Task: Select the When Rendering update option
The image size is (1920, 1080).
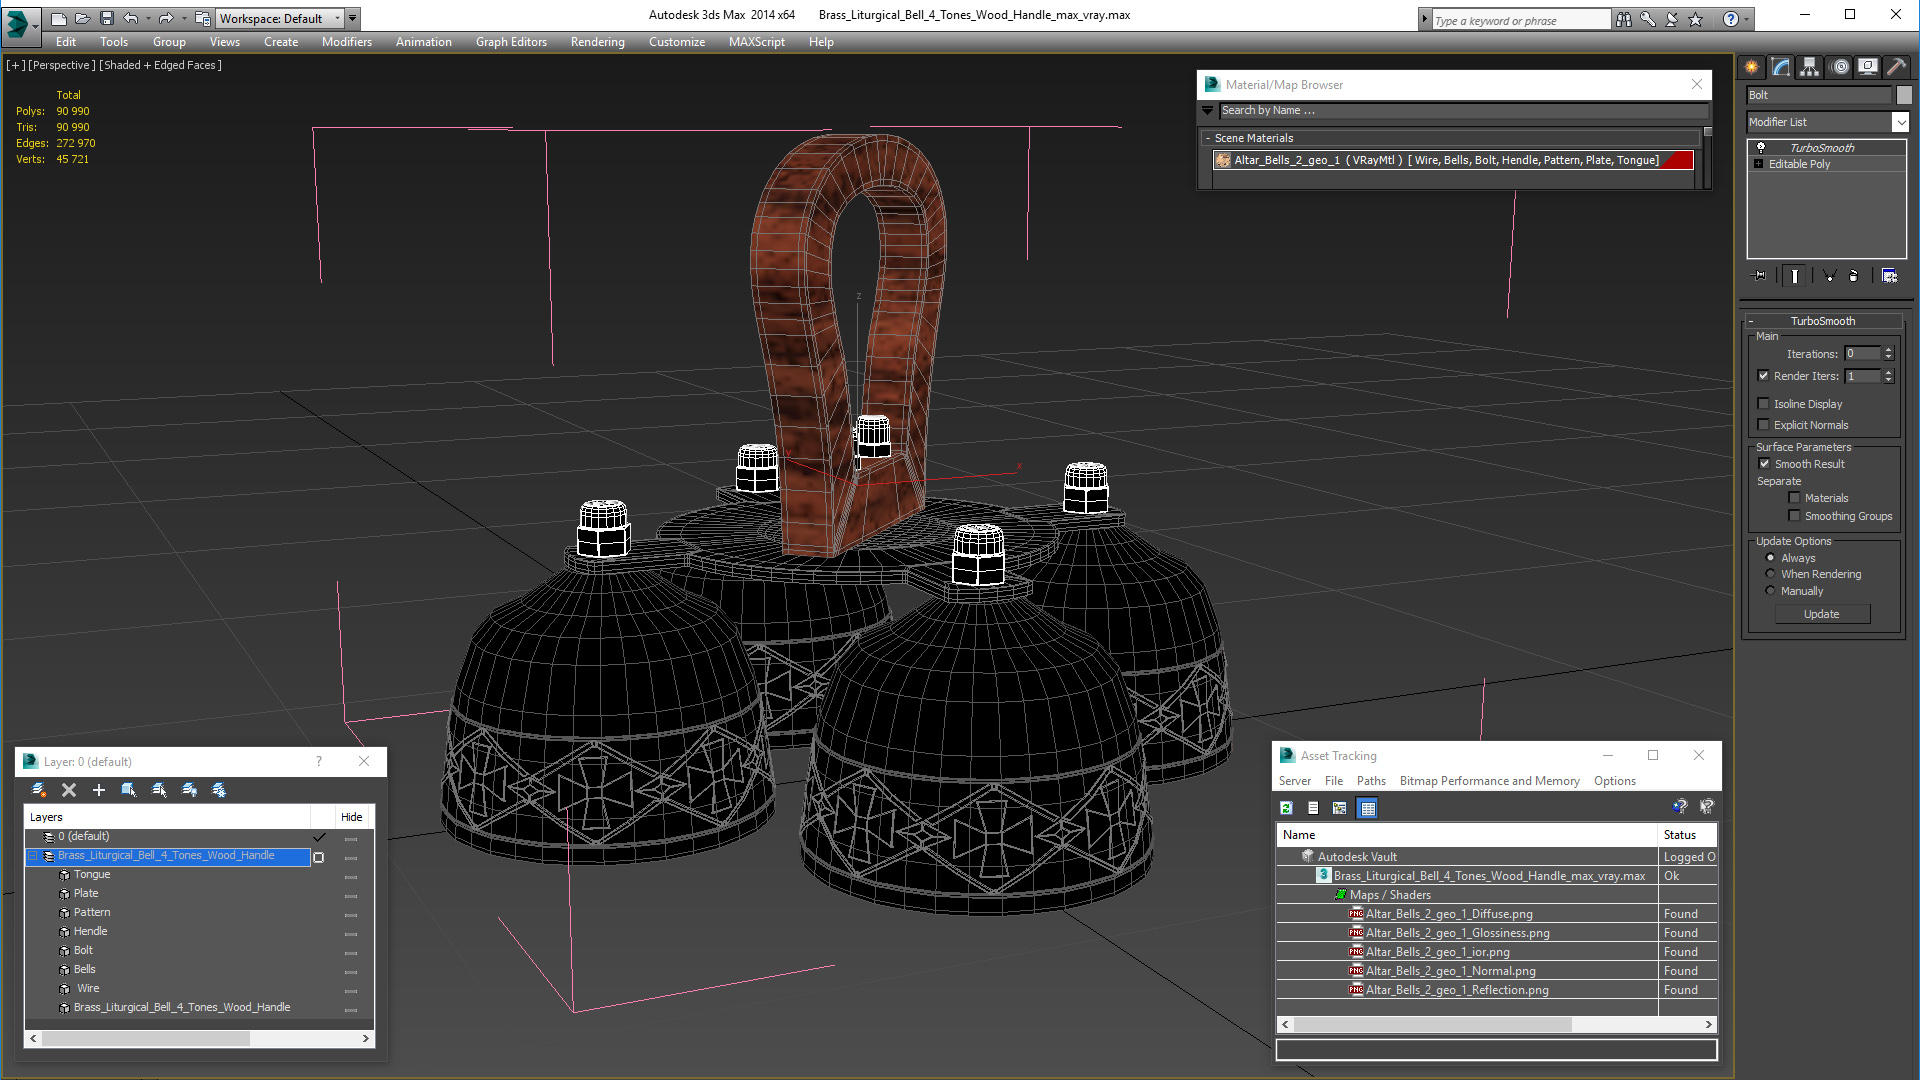Action: point(1771,574)
